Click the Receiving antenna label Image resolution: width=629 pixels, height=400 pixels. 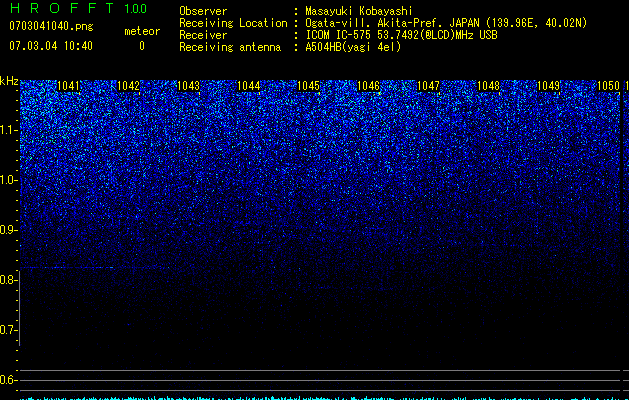(x=230, y=47)
